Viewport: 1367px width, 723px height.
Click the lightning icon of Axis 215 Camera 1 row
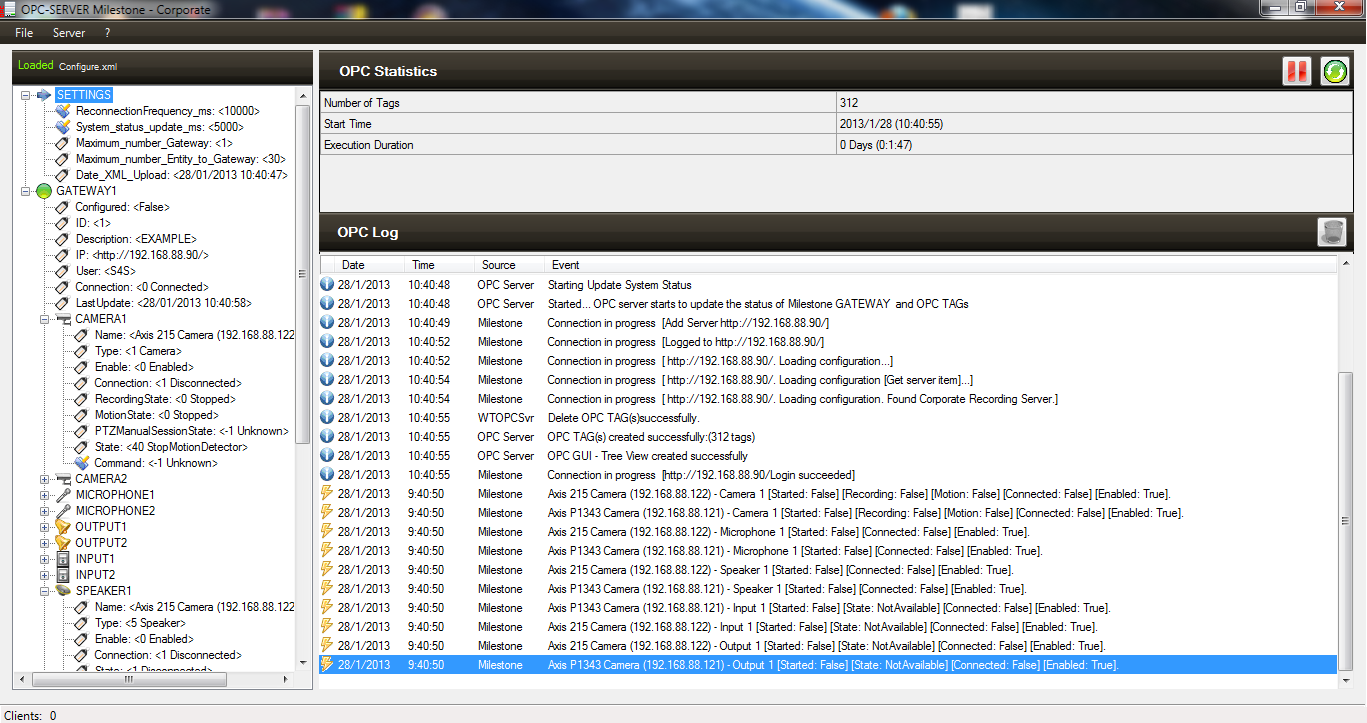(x=327, y=494)
